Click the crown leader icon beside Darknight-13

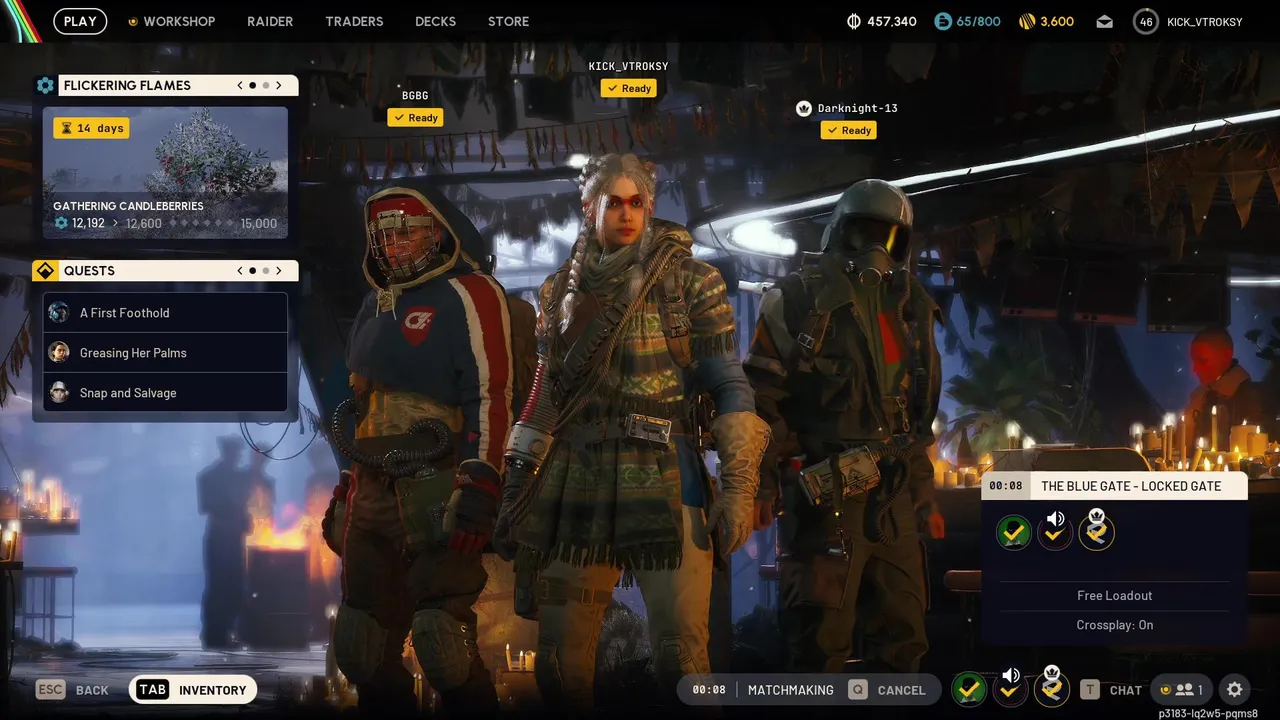[803, 108]
